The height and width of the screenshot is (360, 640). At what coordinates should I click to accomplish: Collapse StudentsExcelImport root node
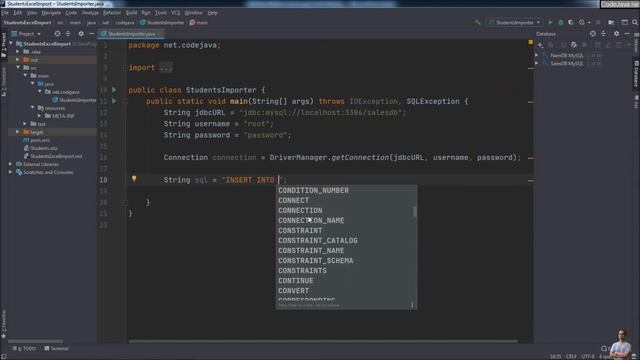(11, 44)
